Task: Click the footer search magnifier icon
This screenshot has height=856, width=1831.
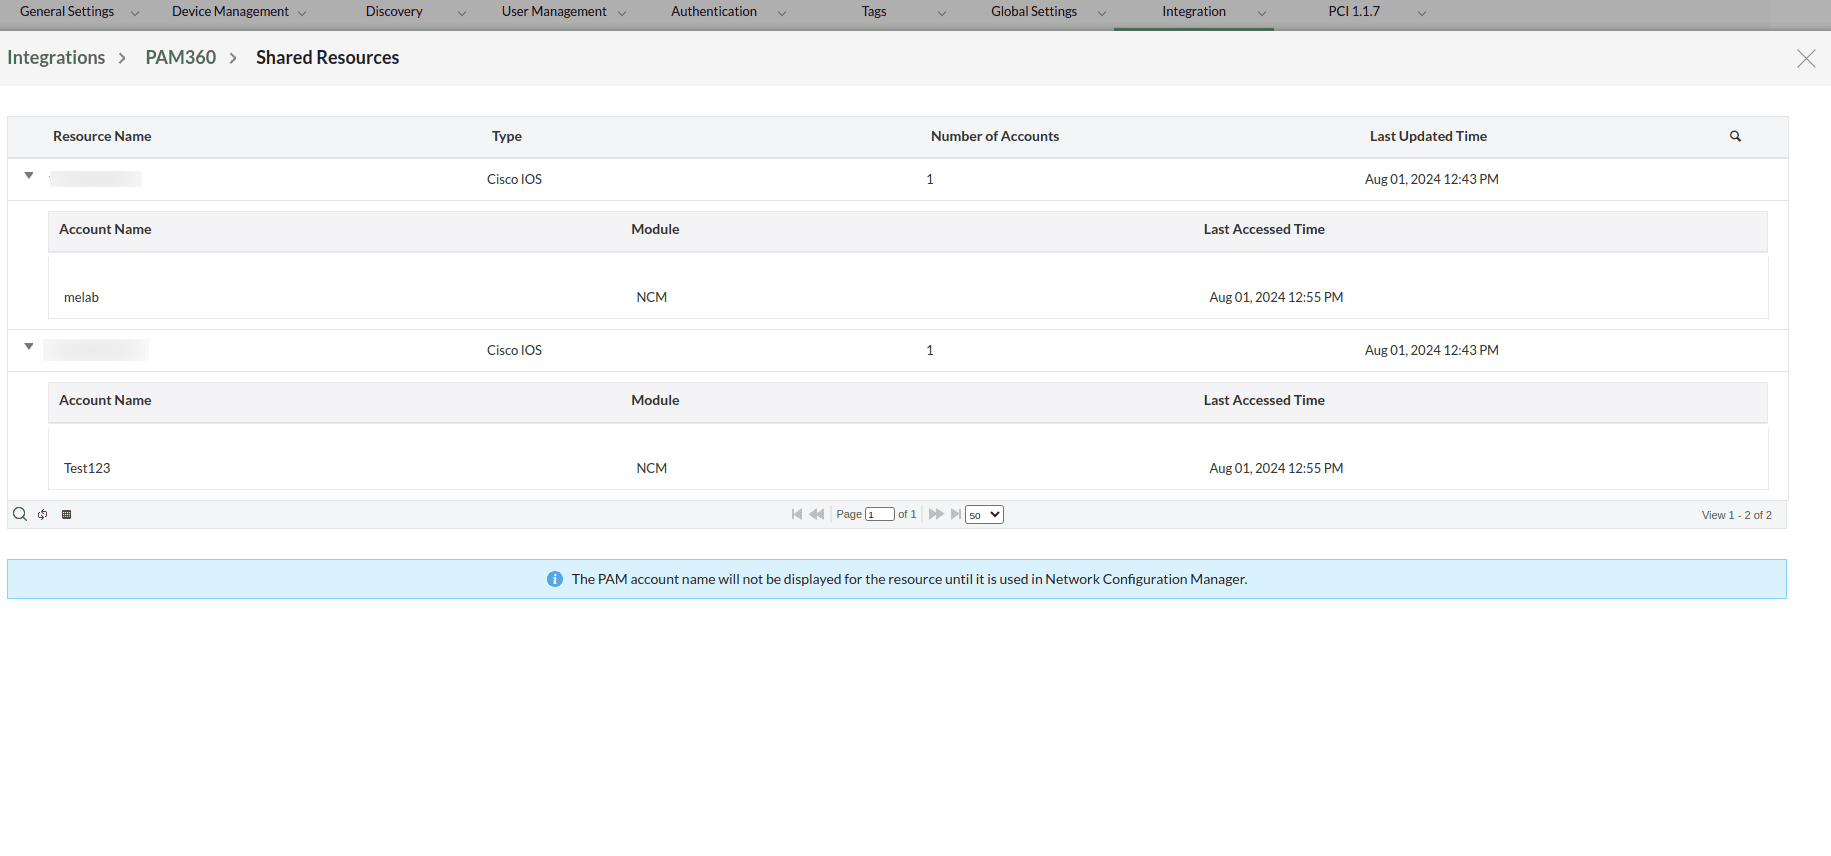Action: pos(20,514)
